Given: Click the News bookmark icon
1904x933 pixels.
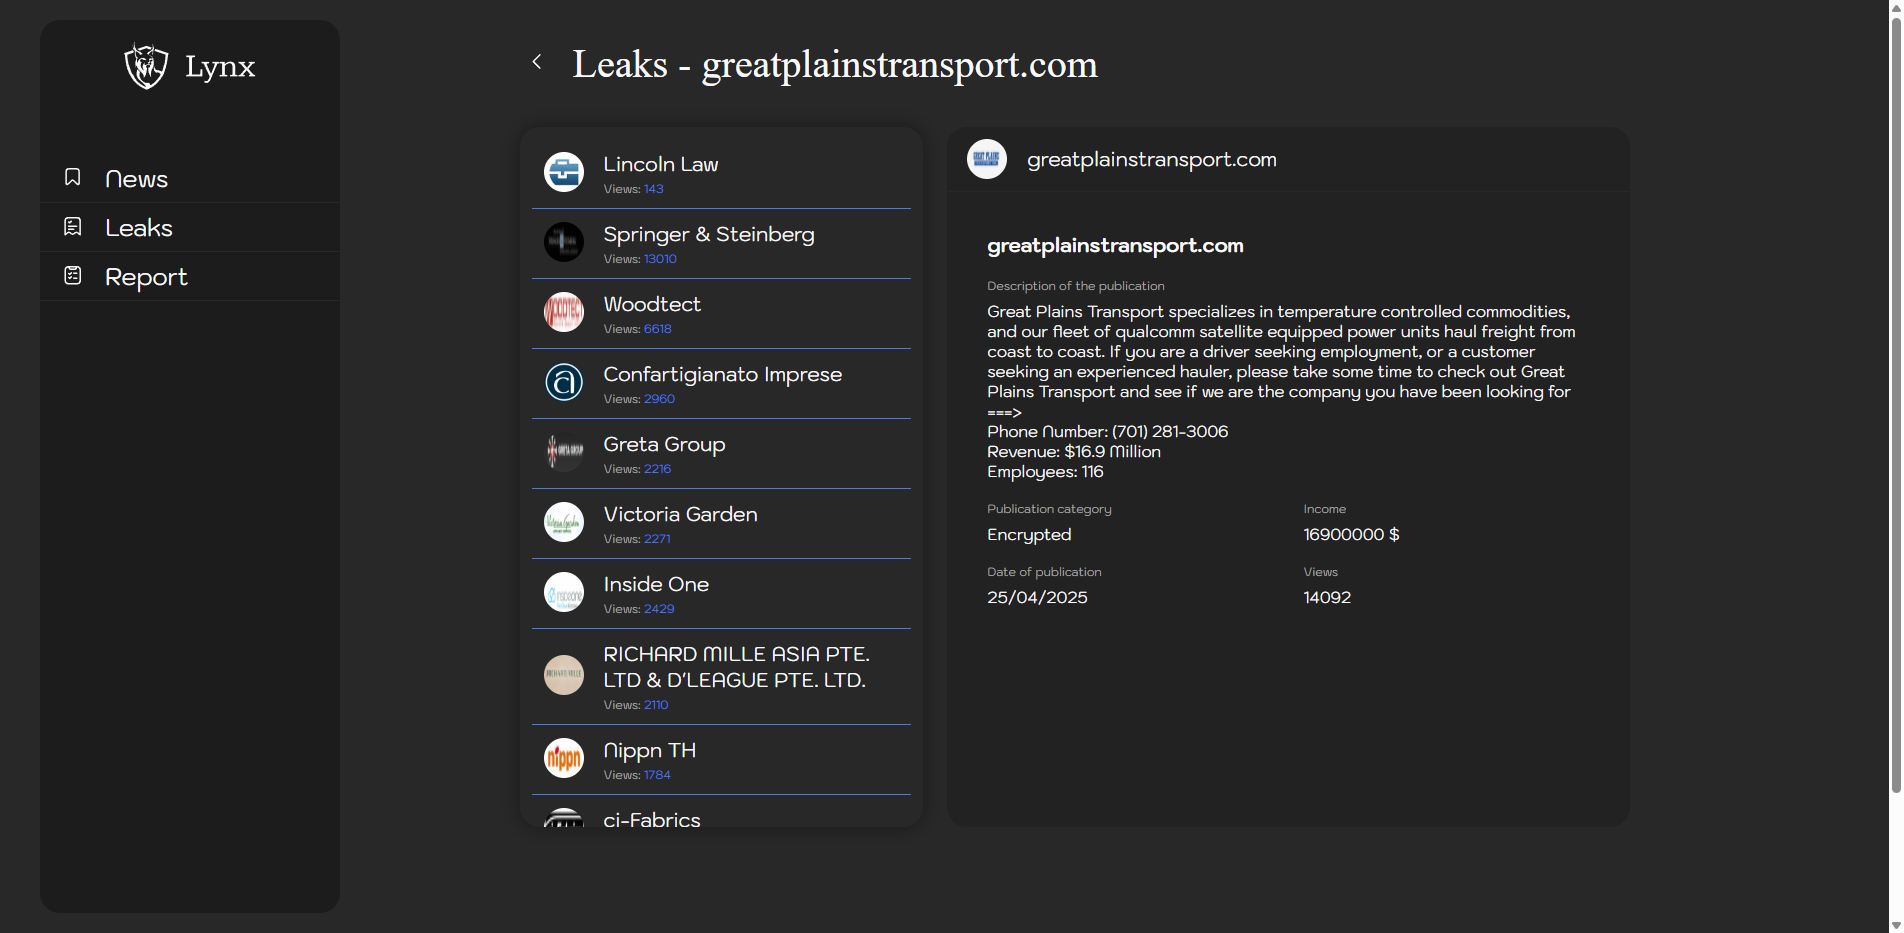Looking at the screenshot, I should coord(73,177).
